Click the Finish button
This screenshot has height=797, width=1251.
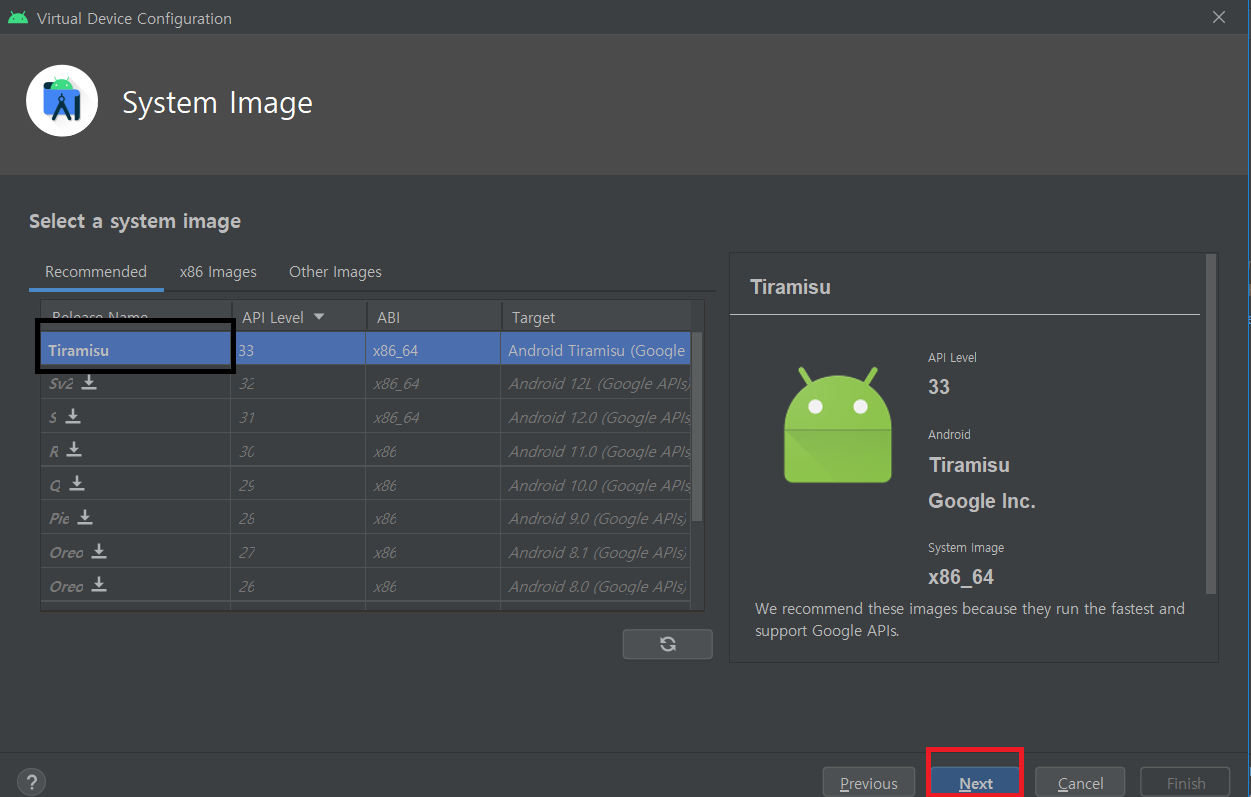(1186, 783)
